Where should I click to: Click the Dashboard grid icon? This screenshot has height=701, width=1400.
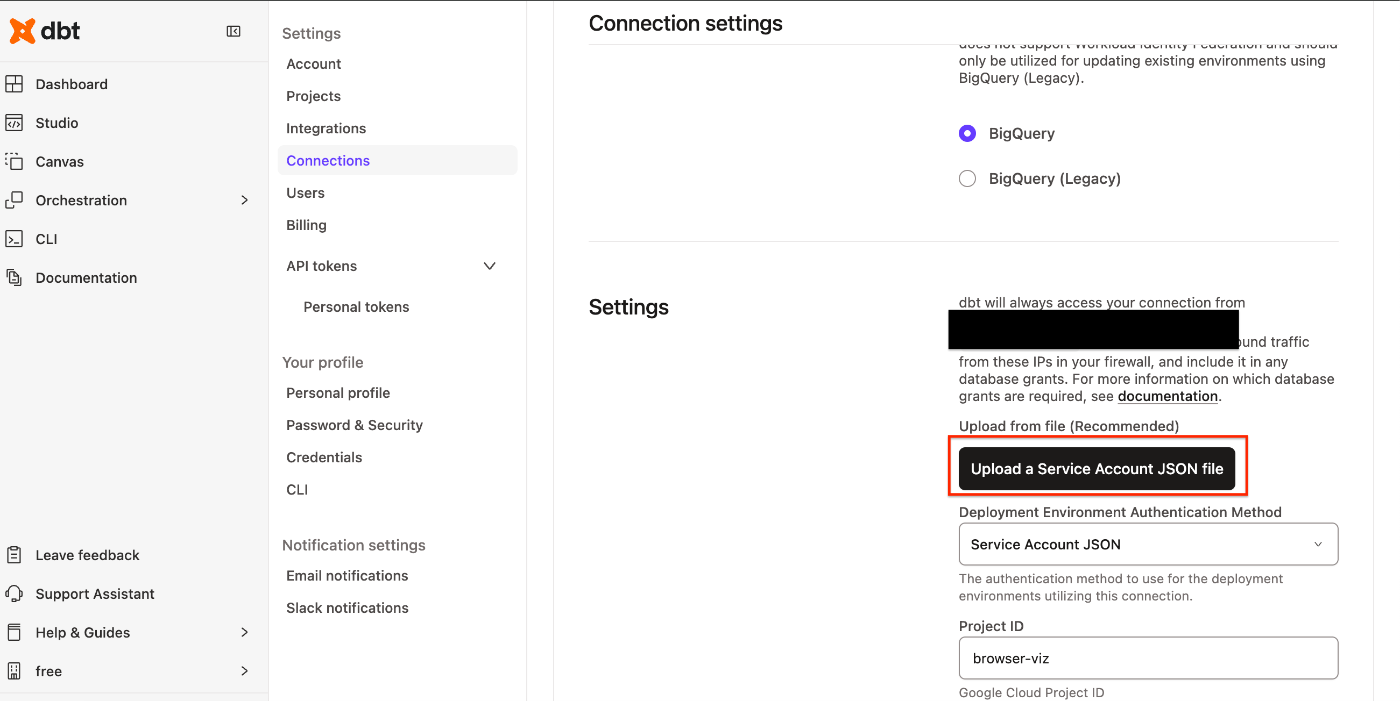[14, 84]
